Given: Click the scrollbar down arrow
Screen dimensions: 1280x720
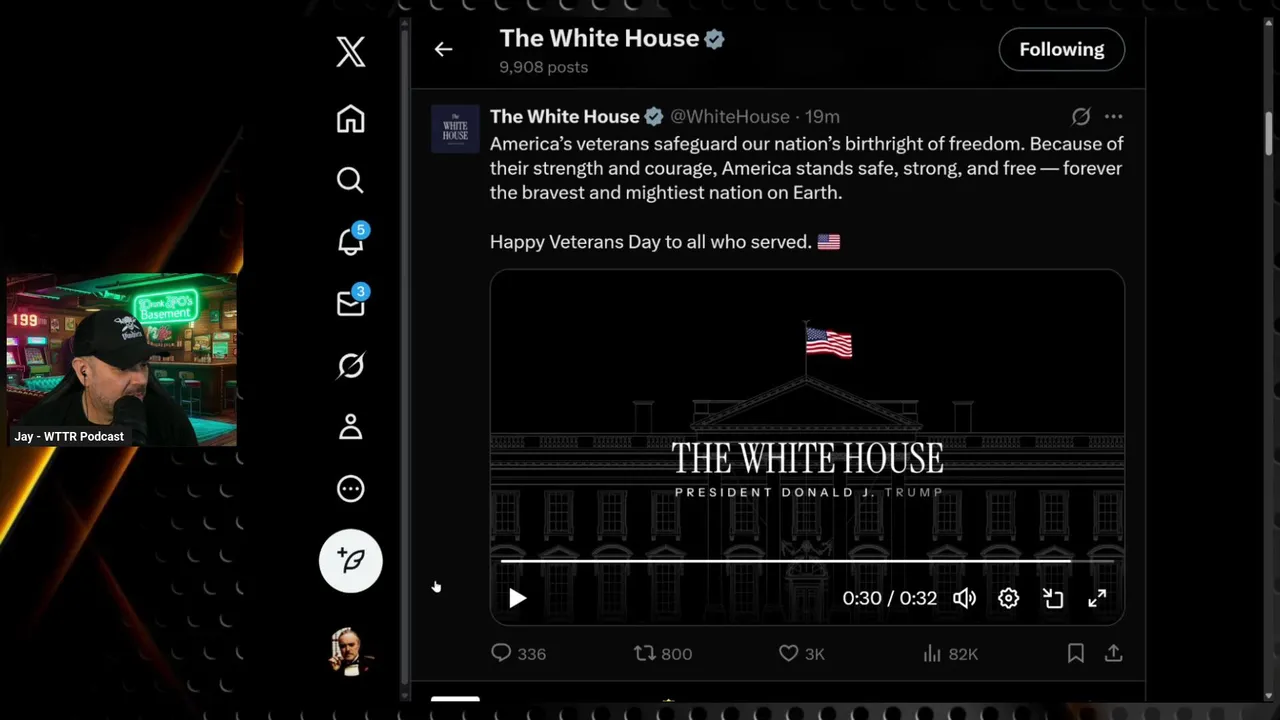Looking at the screenshot, I should point(1270,695).
